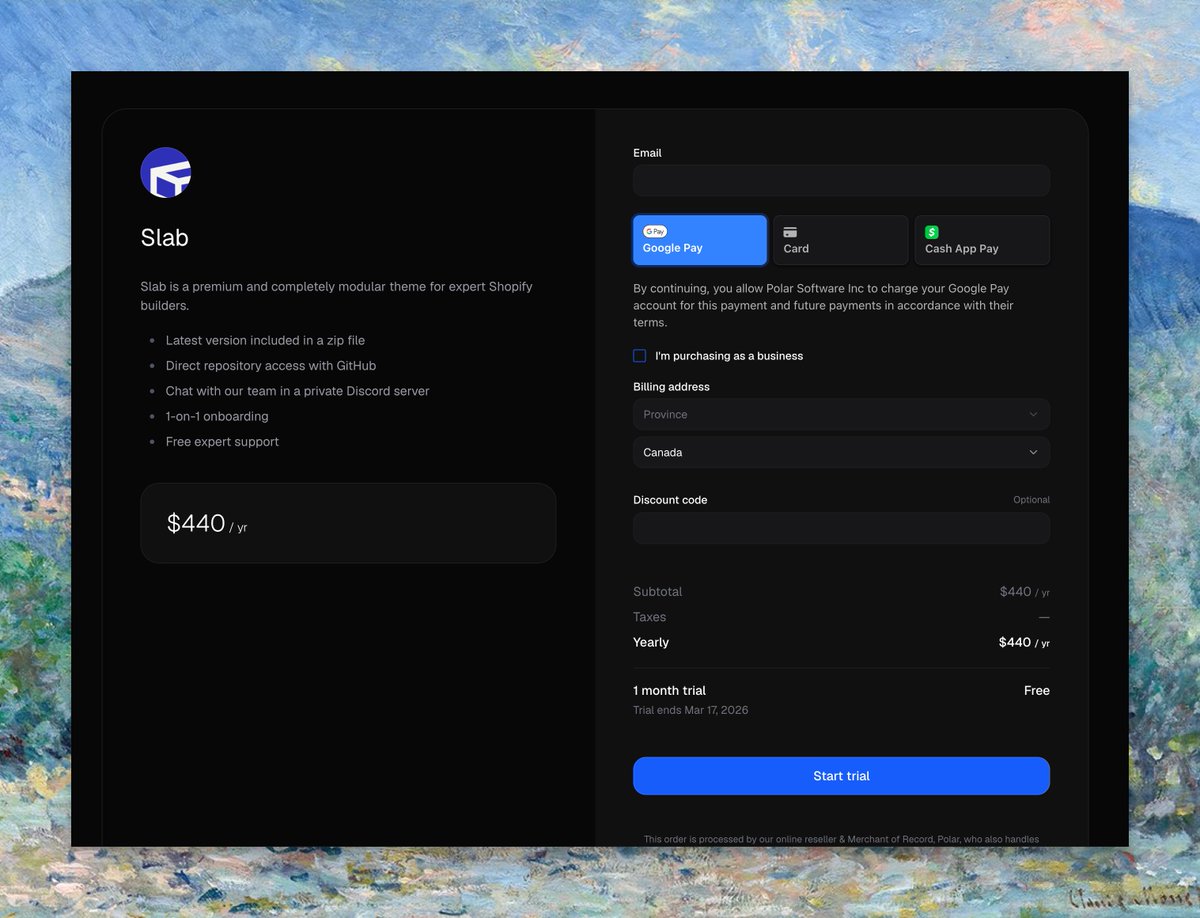Click the 'Free expert support' list item
Screen dimensions: 1200x918
click(x=222, y=441)
